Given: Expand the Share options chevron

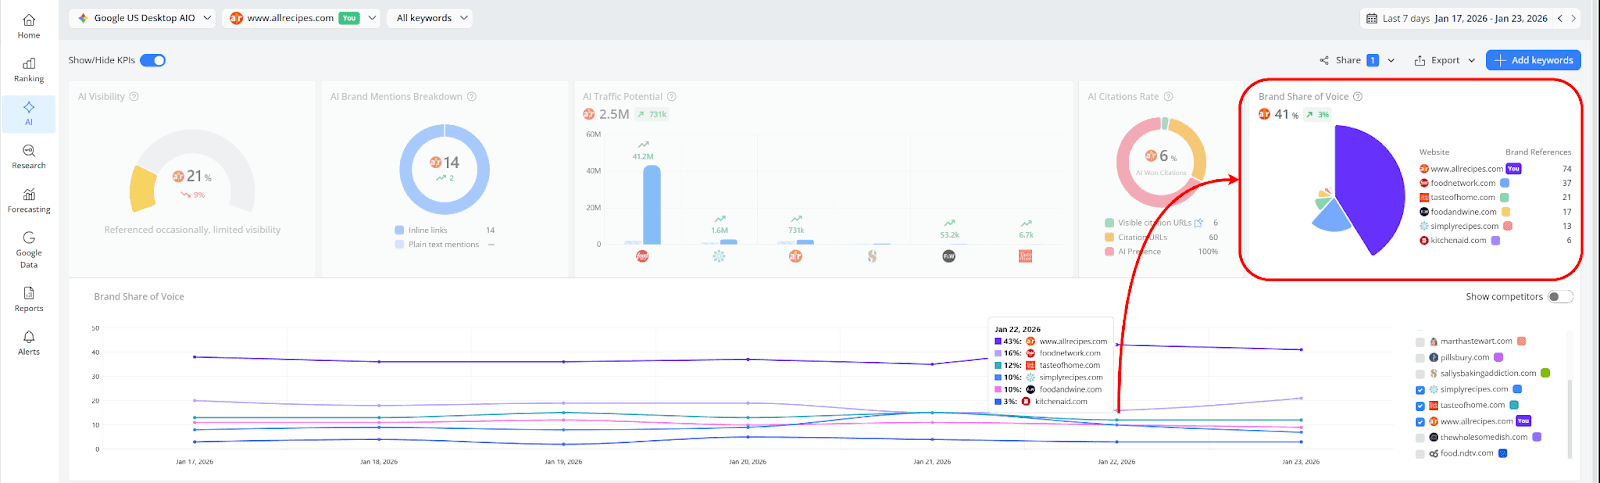Looking at the screenshot, I should pos(1391,60).
